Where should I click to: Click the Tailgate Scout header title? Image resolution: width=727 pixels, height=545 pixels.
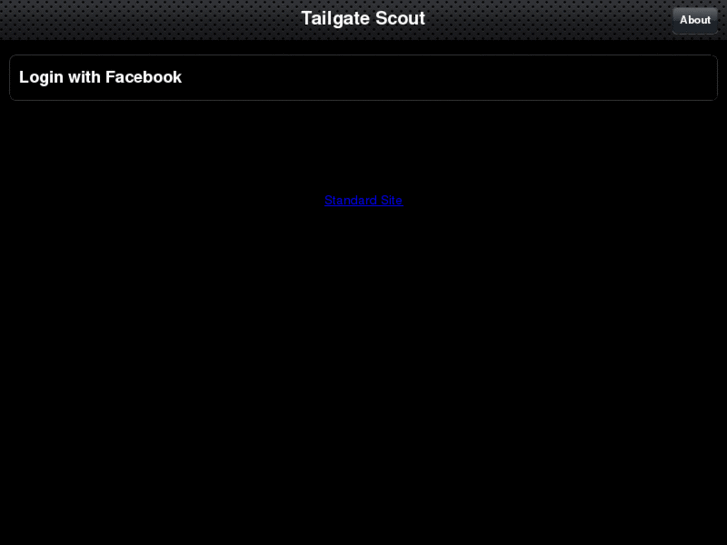(x=363, y=19)
